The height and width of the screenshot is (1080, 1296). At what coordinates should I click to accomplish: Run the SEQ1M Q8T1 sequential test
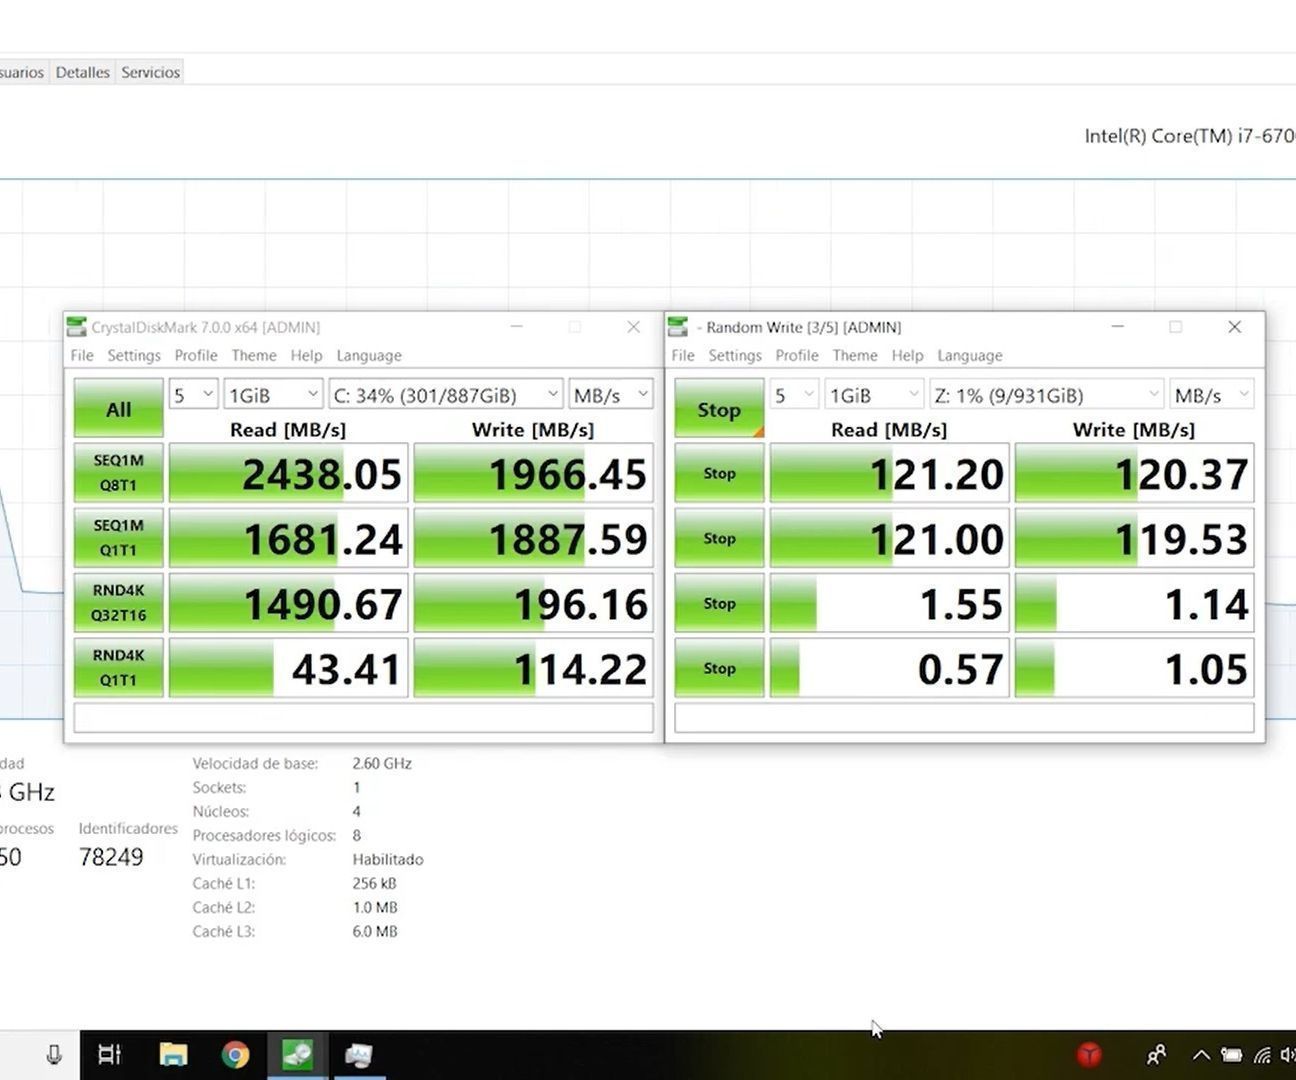117,472
